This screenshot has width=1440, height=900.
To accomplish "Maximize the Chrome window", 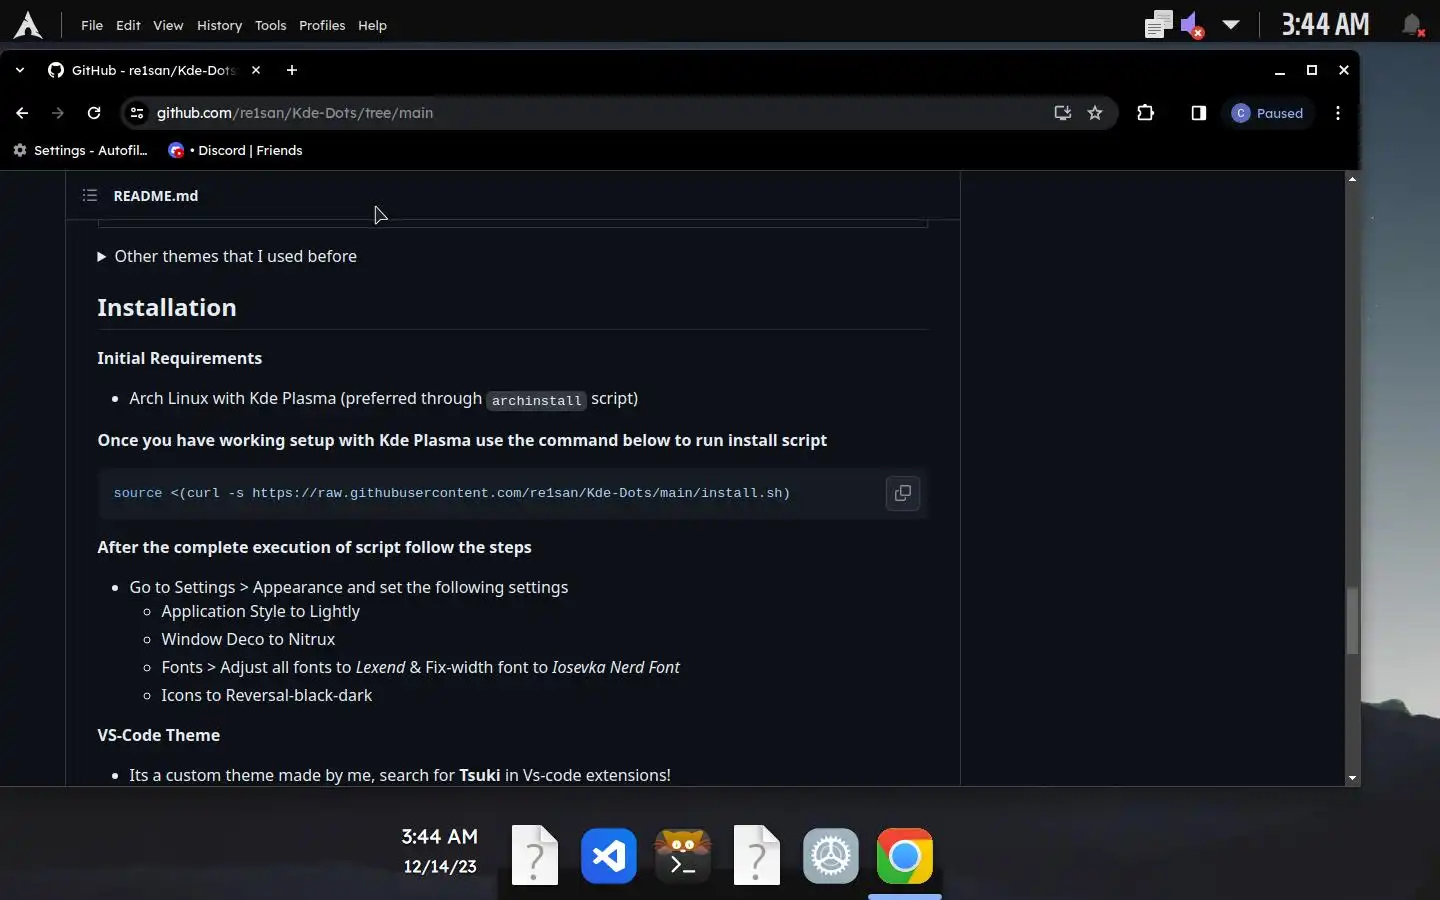I will click(1312, 70).
